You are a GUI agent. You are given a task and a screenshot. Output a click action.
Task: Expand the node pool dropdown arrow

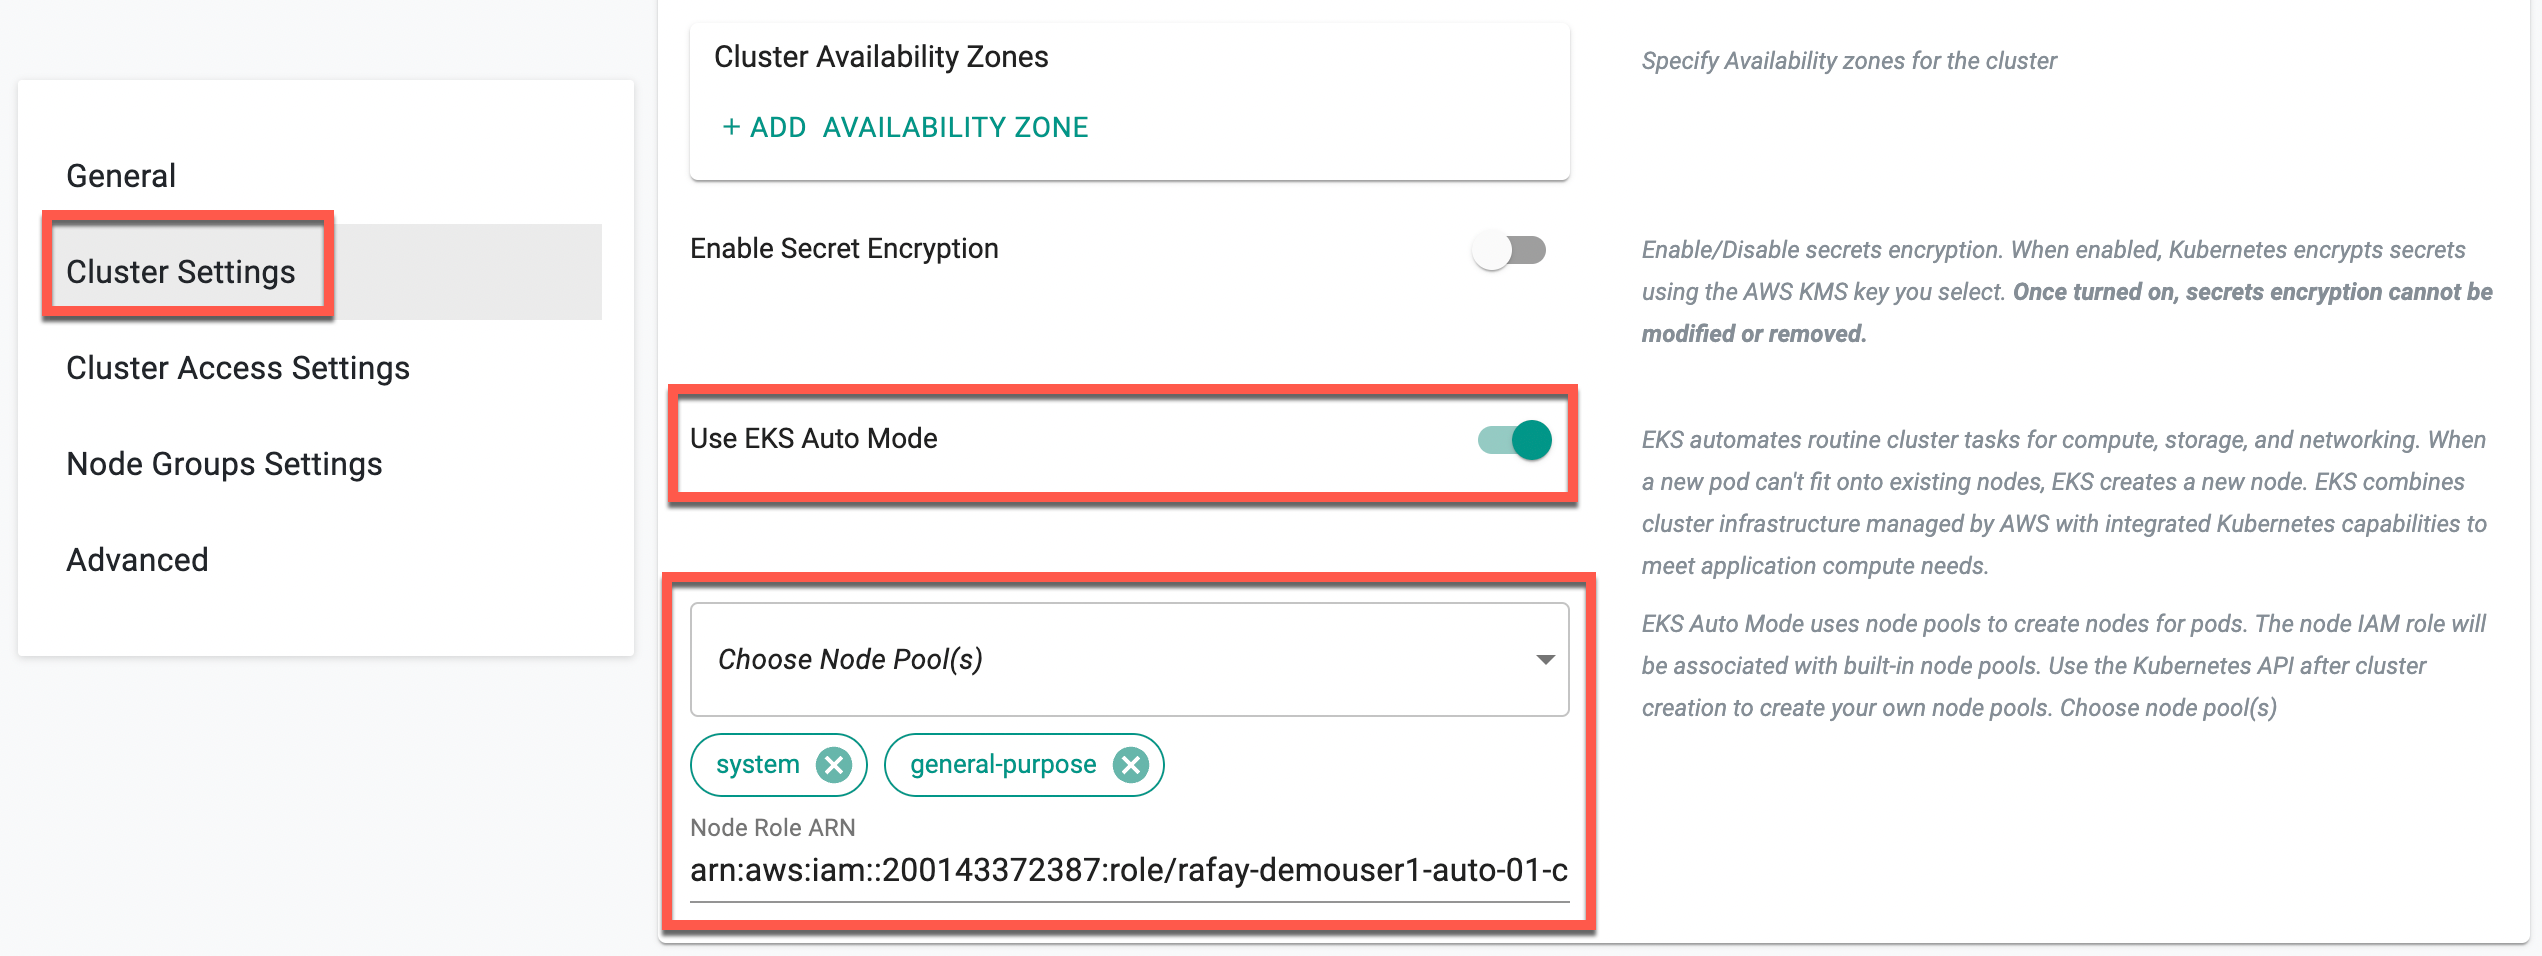(1545, 660)
